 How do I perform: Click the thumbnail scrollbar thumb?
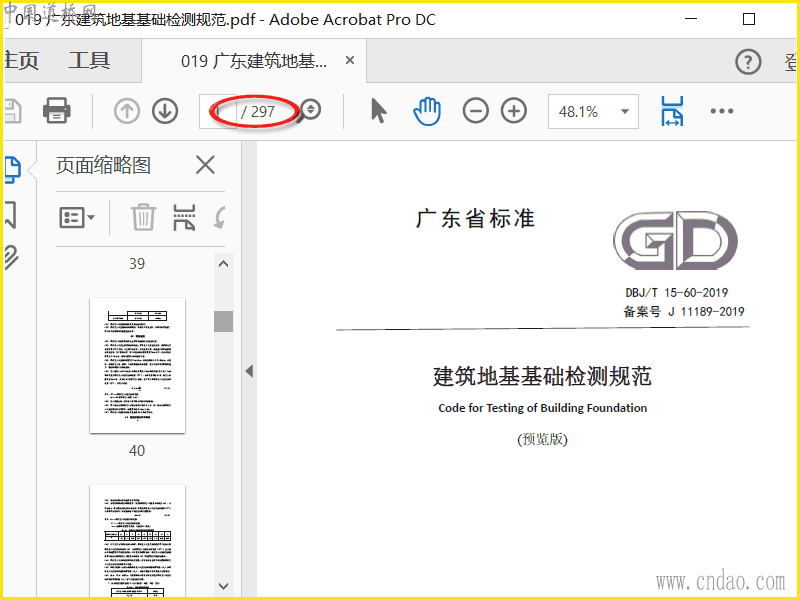pyautogui.click(x=223, y=321)
